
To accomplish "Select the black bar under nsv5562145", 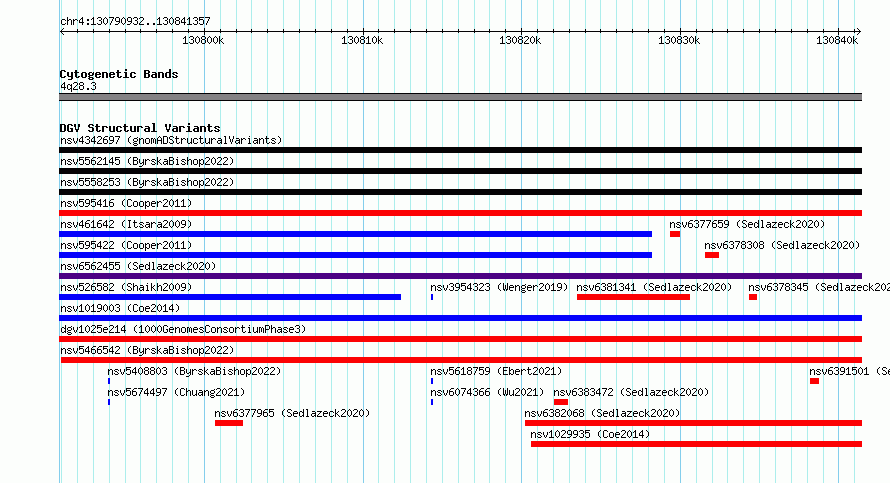I will (x=460, y=171).
